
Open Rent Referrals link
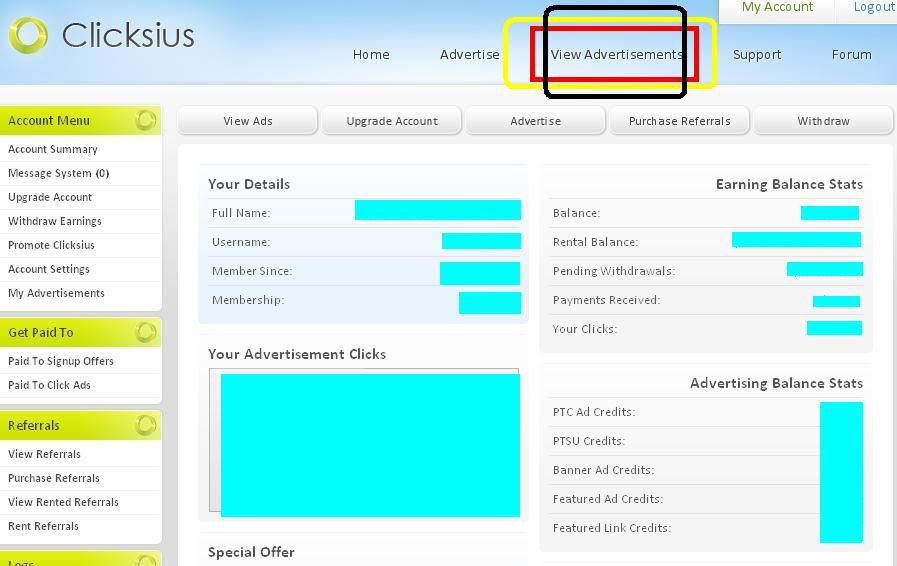pos(43,526)
